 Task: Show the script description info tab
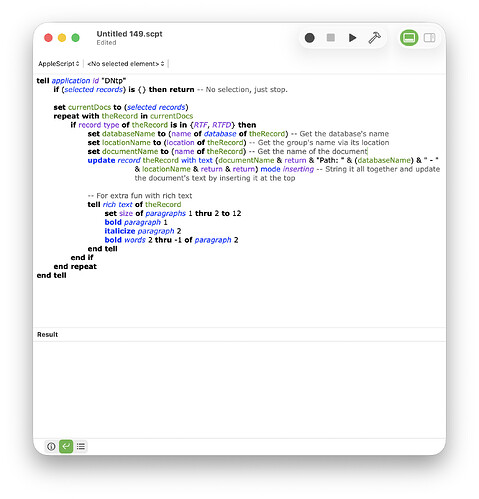click(51, 446)
